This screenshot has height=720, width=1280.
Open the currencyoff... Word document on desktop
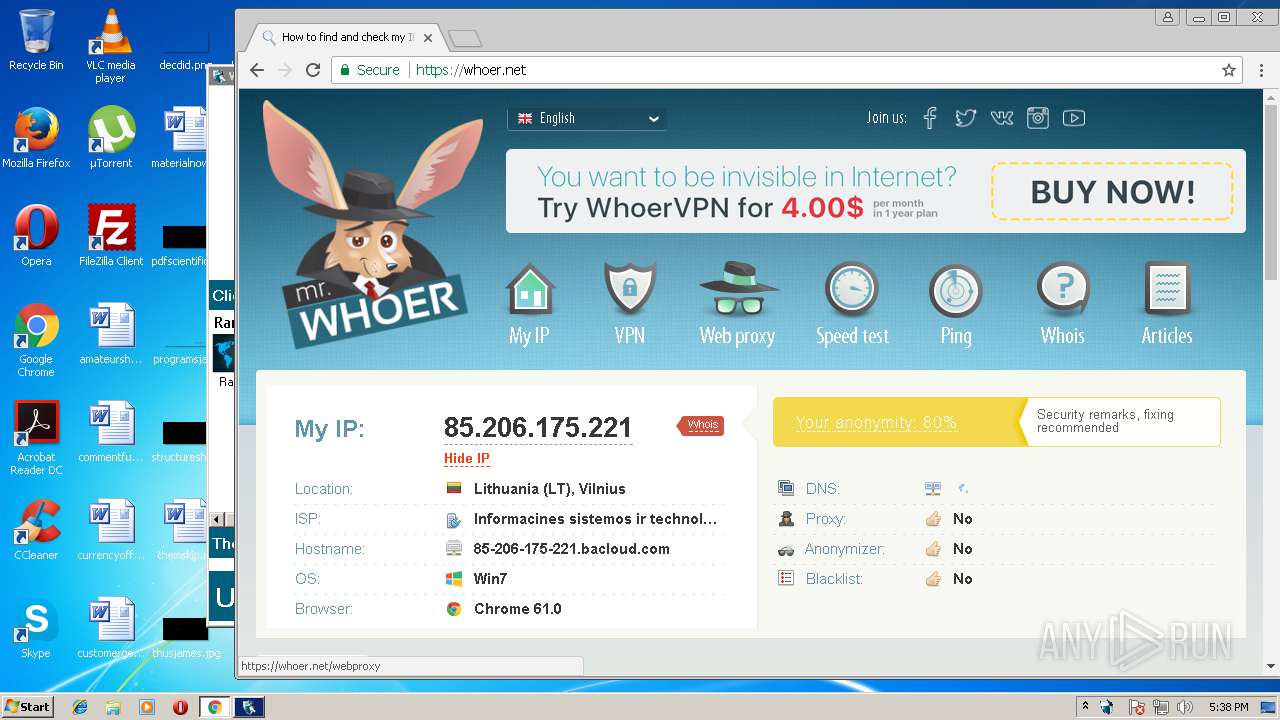coord(111,530)
